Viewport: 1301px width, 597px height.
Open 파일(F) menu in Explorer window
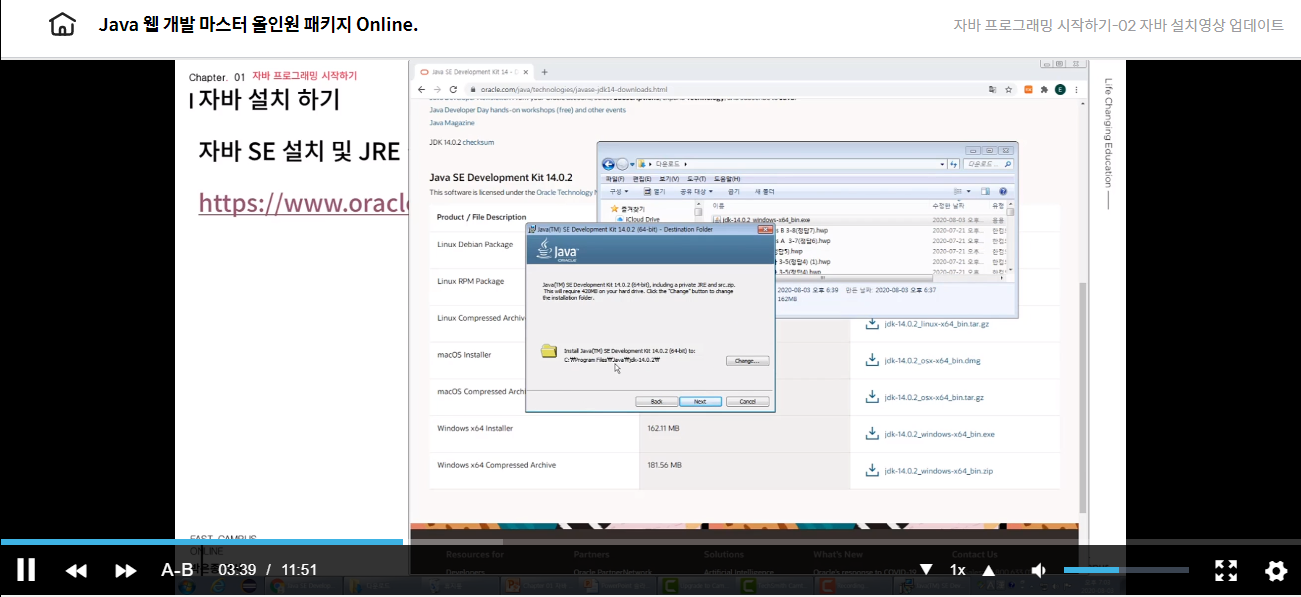615,179
